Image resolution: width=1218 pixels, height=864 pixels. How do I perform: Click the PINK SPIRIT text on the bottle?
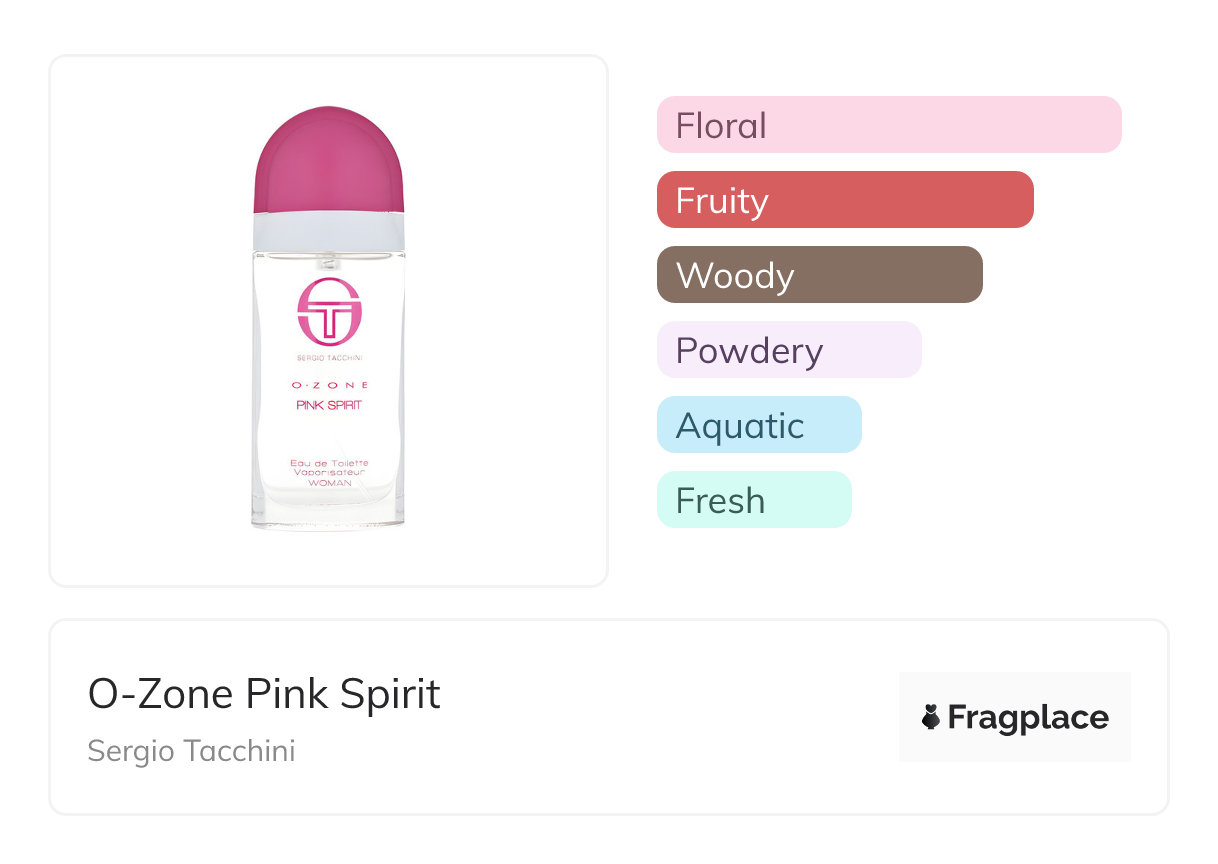point(329,405)
